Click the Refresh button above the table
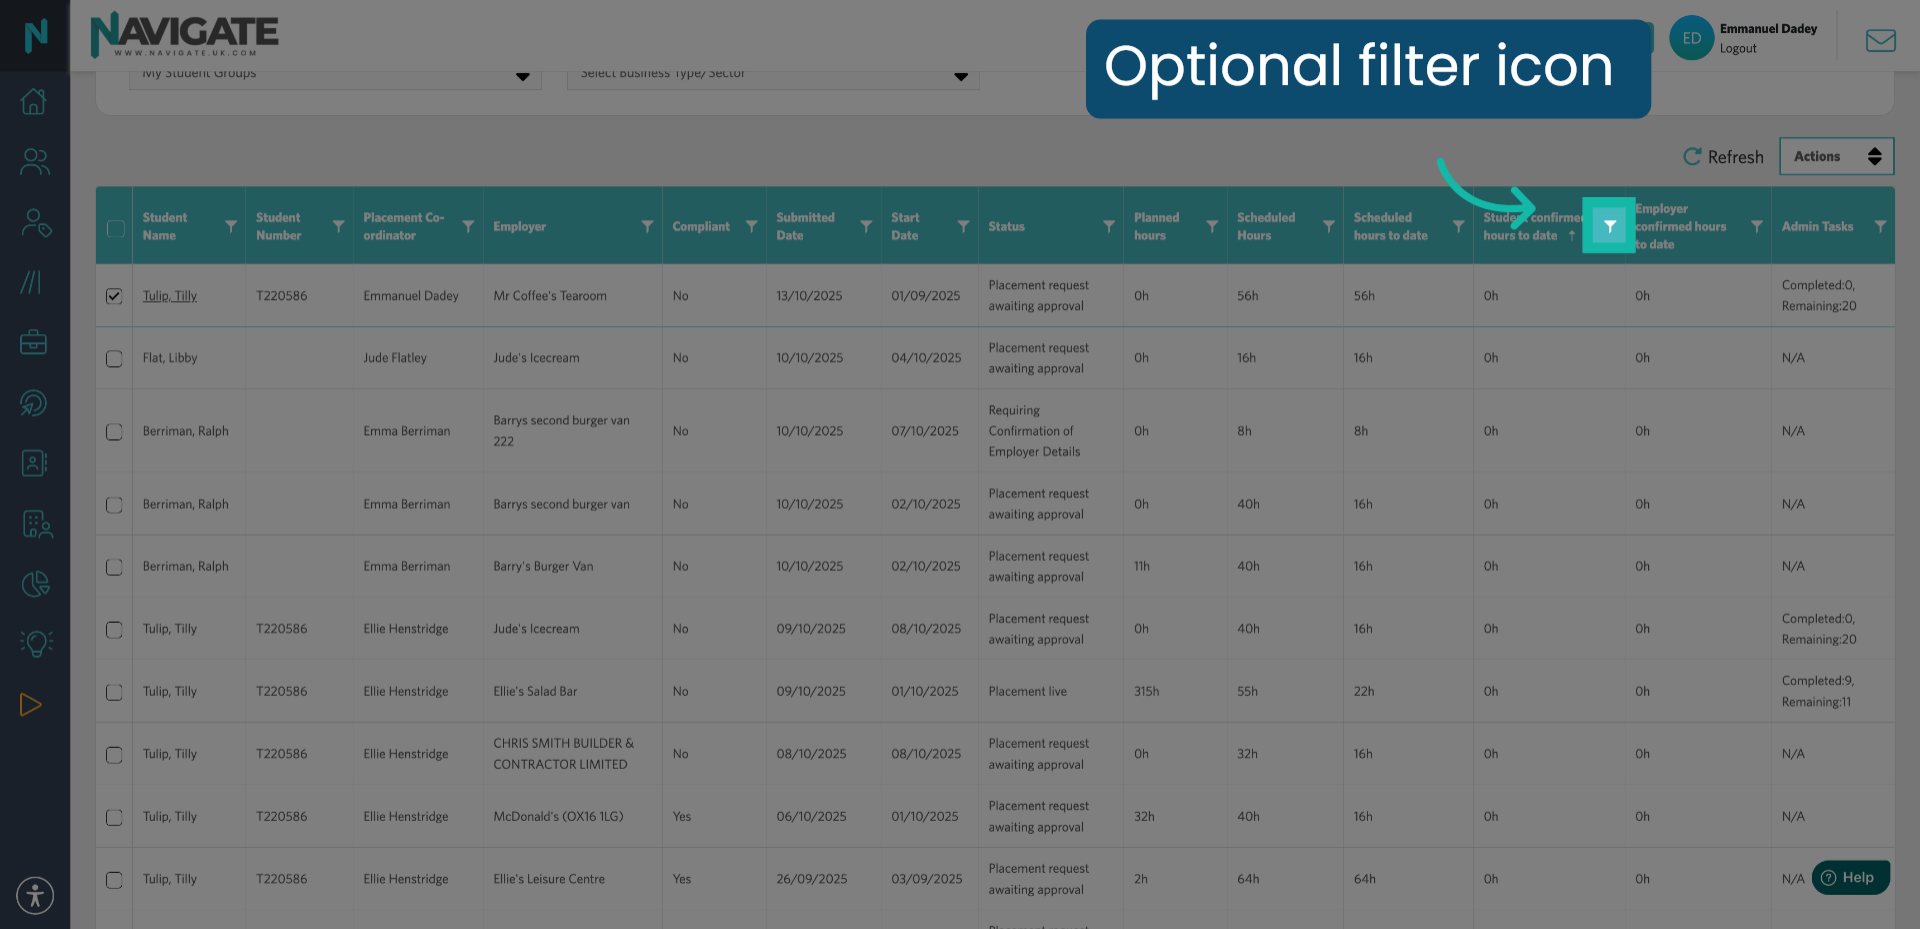 point(1722,156)
